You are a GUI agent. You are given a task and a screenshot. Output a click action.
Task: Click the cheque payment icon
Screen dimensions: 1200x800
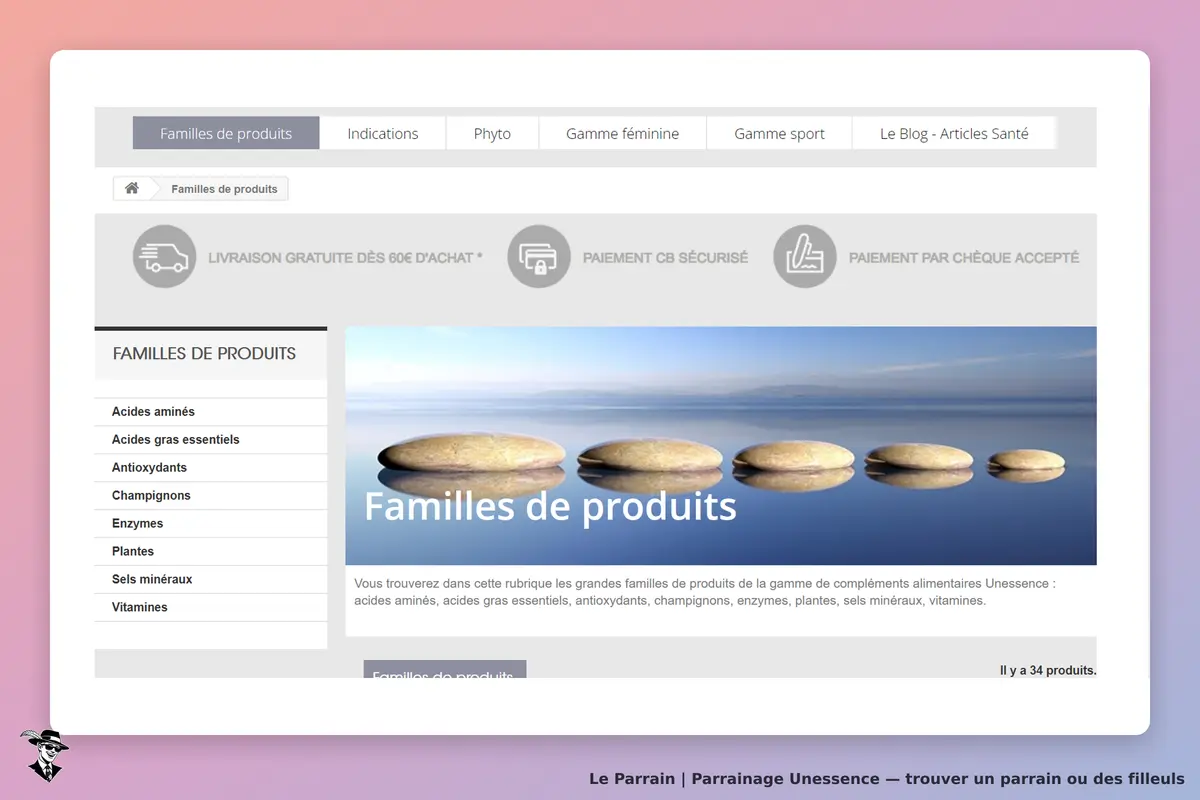click(805, 257)
